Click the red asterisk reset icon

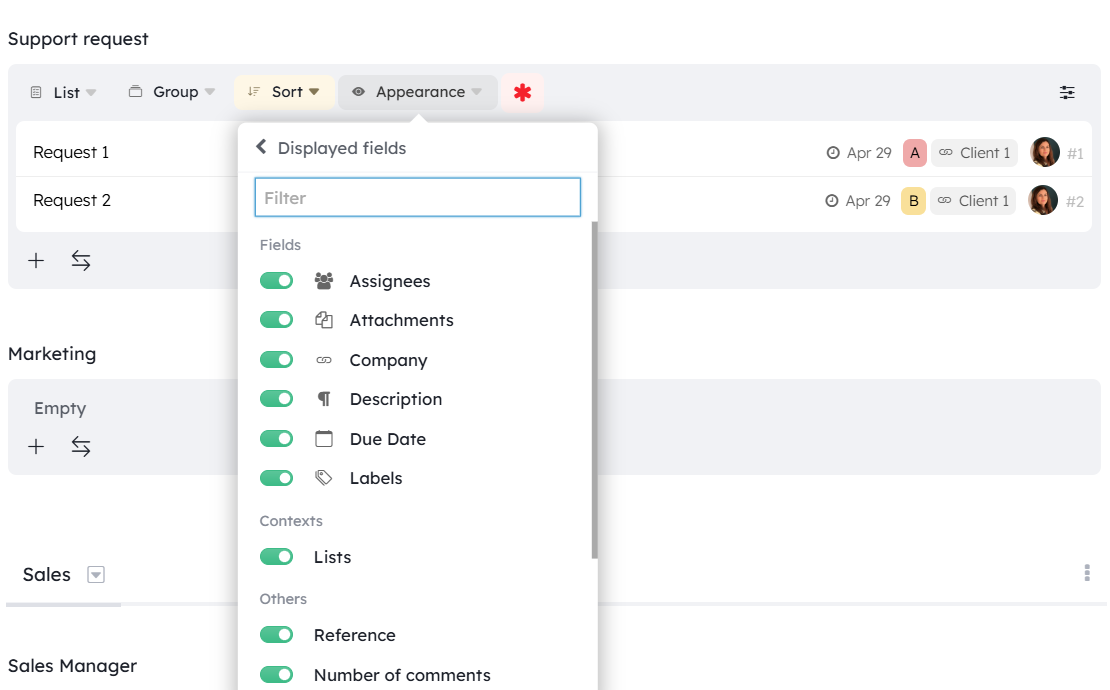tap(522, 92)
